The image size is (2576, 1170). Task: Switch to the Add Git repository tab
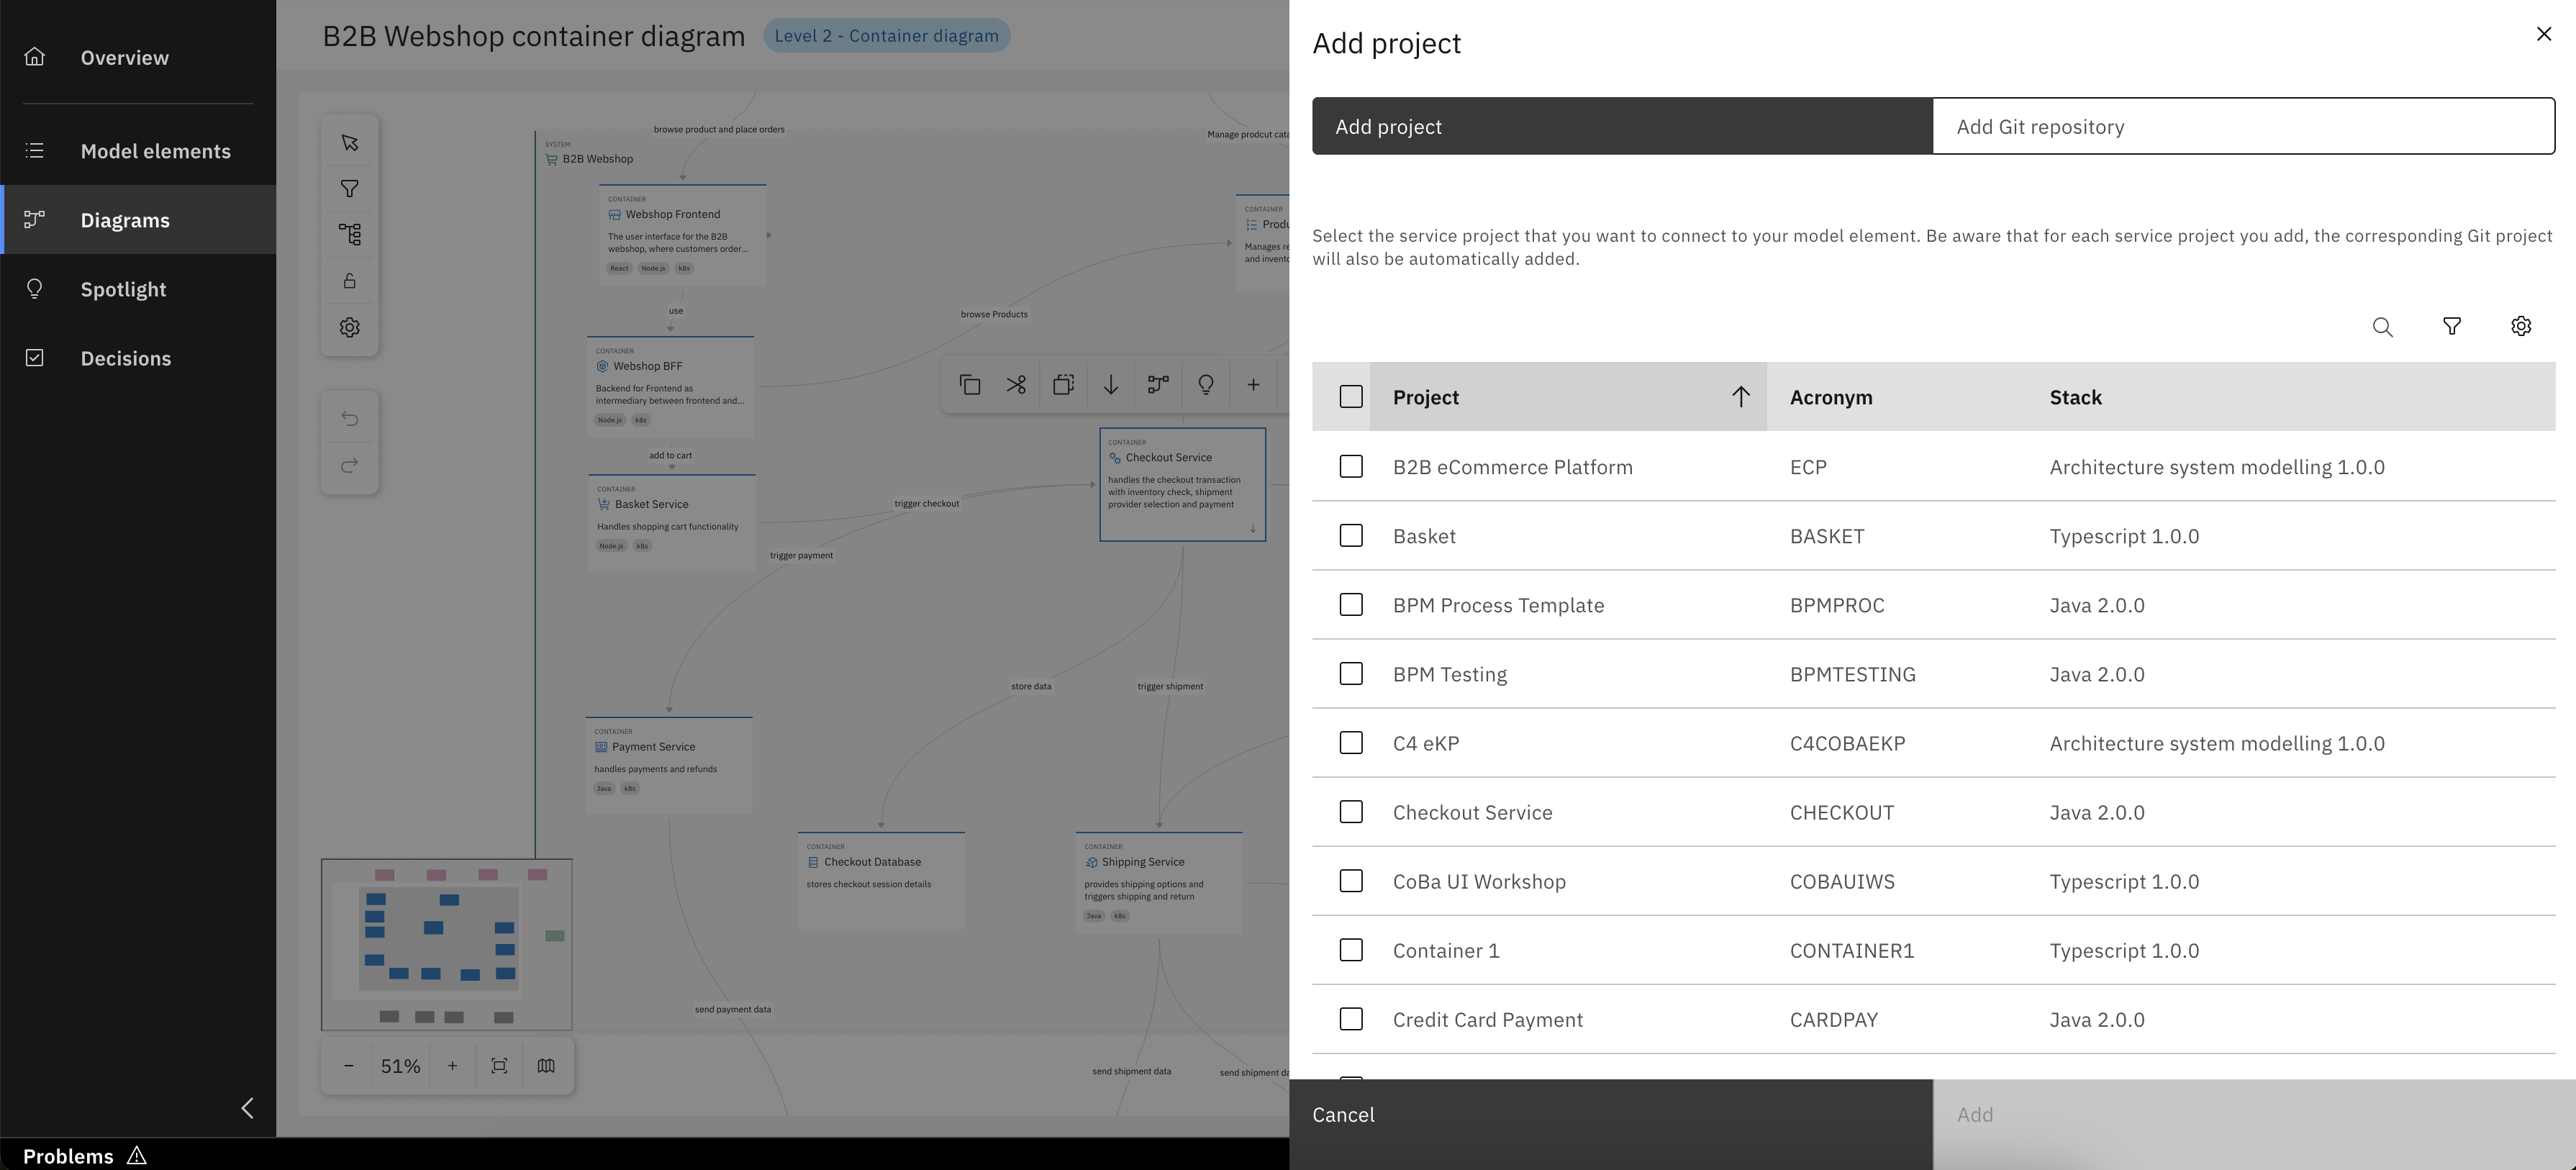[2243, 127]
